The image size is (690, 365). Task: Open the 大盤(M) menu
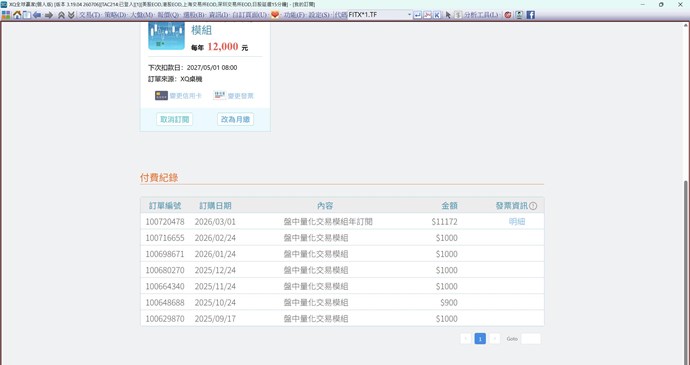[142, 15]
